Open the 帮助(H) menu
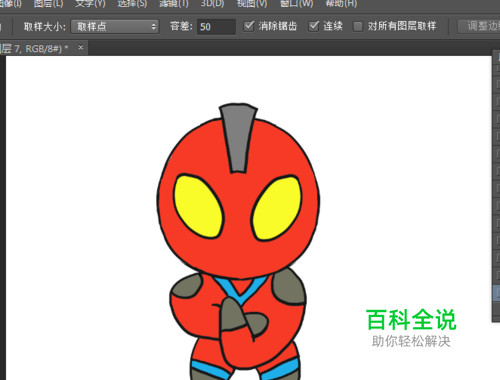The image size is (500, 380). [341, 3]
